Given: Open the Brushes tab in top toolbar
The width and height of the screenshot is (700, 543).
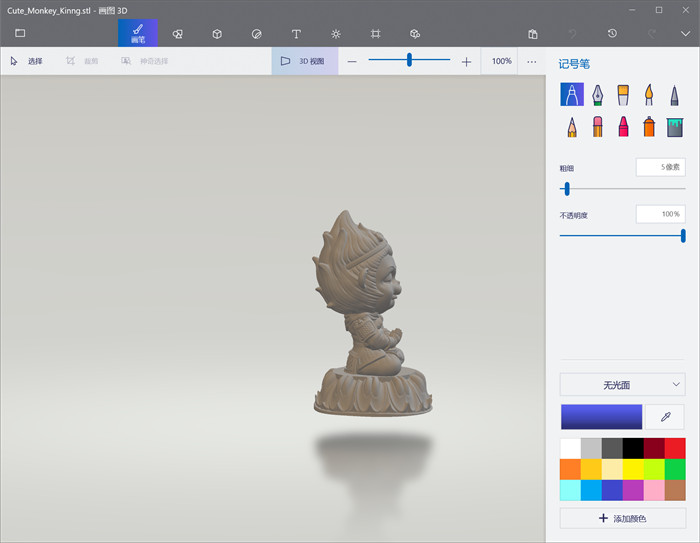Looking at the screenshot, I should (x=138, y=33).
